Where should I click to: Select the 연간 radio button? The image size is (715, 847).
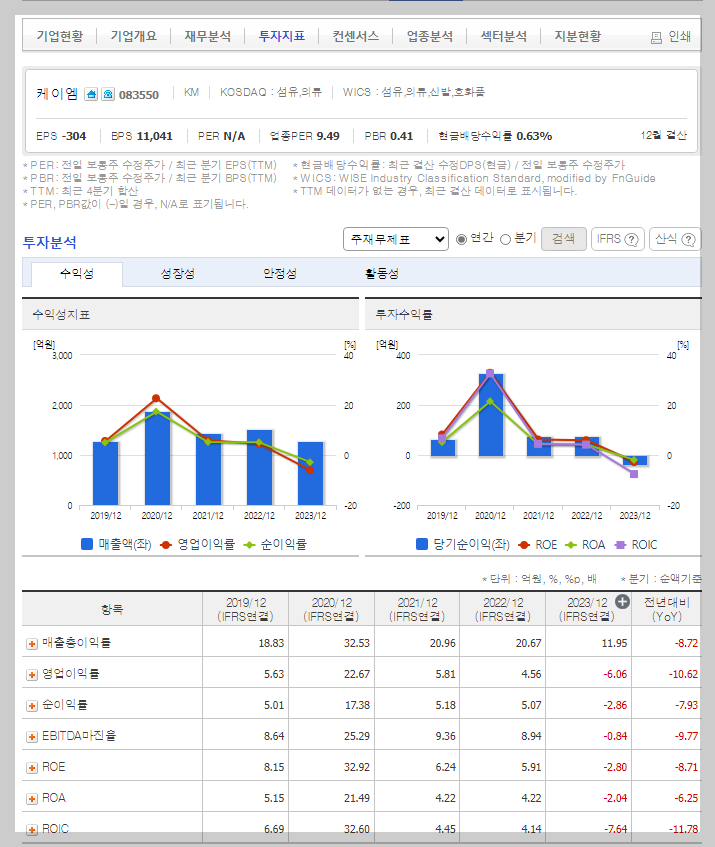[x=461, y=239]
